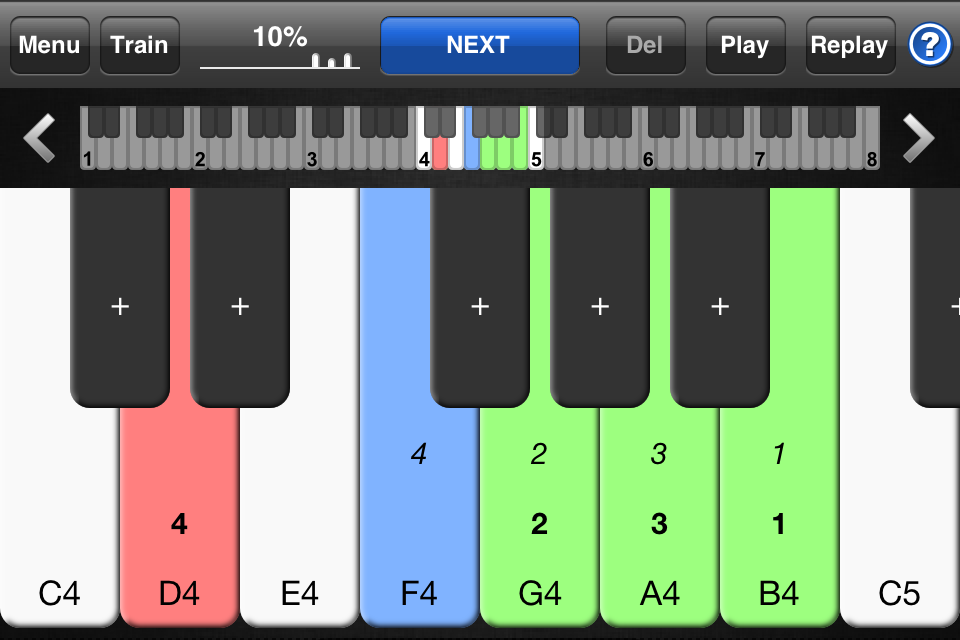Start playback with the Play button
960x640 pixels.
point(745,45)
